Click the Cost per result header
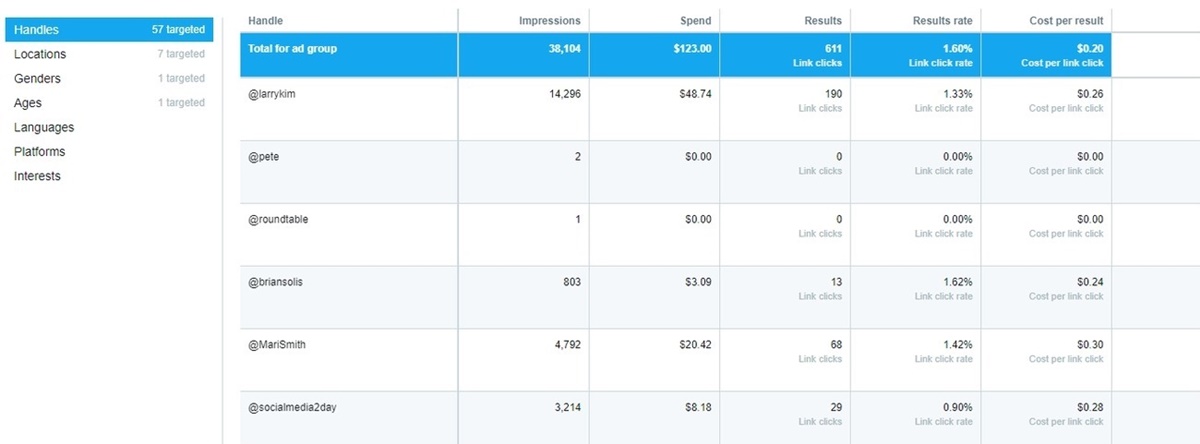 coord(1066,20)
